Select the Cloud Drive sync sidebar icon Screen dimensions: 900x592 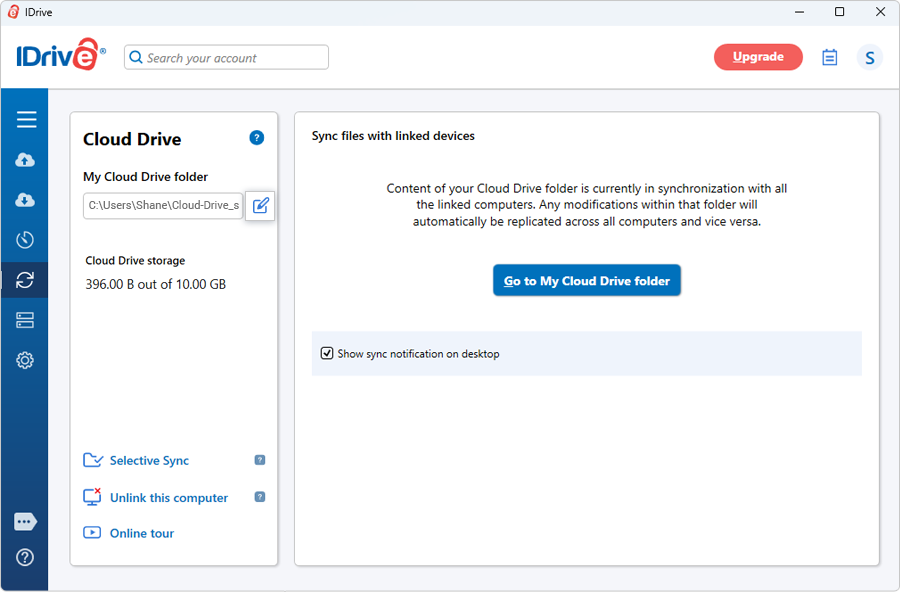pyautogui.click(x=25, y=280)
